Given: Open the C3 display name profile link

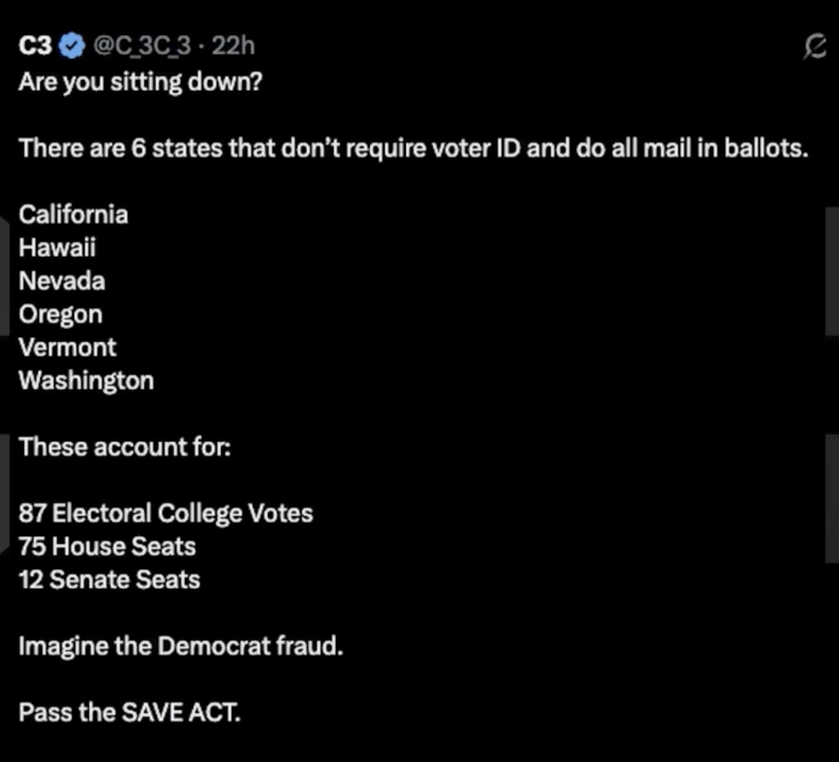Looking at the screenshot, I should coord(36,46).
